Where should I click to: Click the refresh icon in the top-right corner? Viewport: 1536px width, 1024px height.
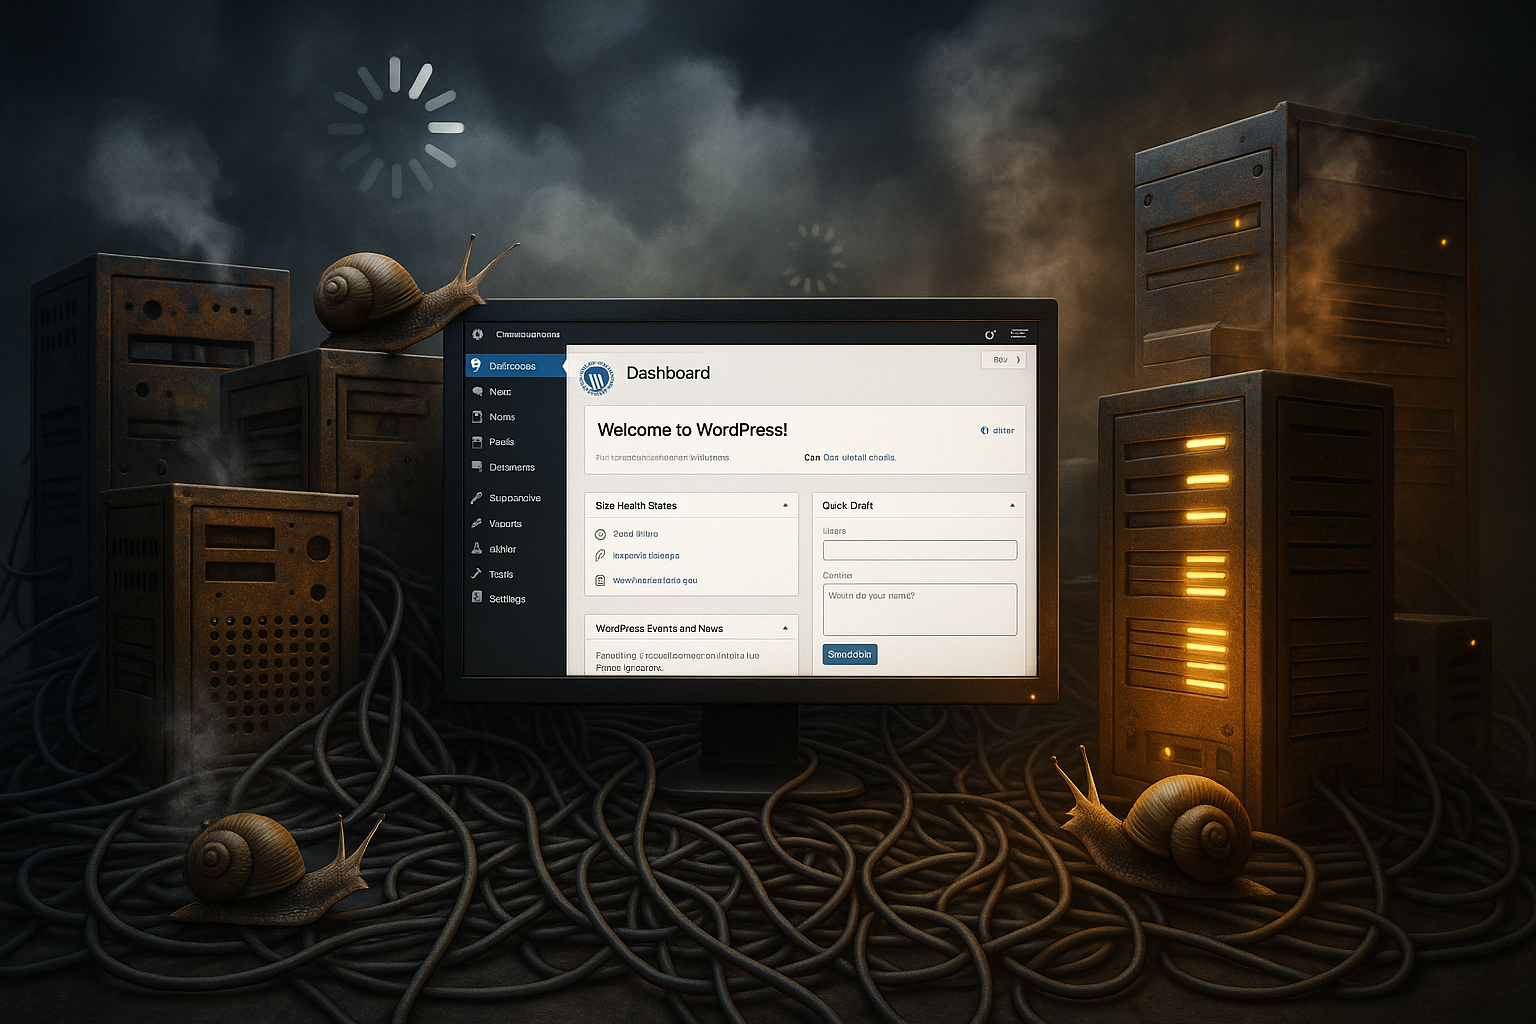988,334
